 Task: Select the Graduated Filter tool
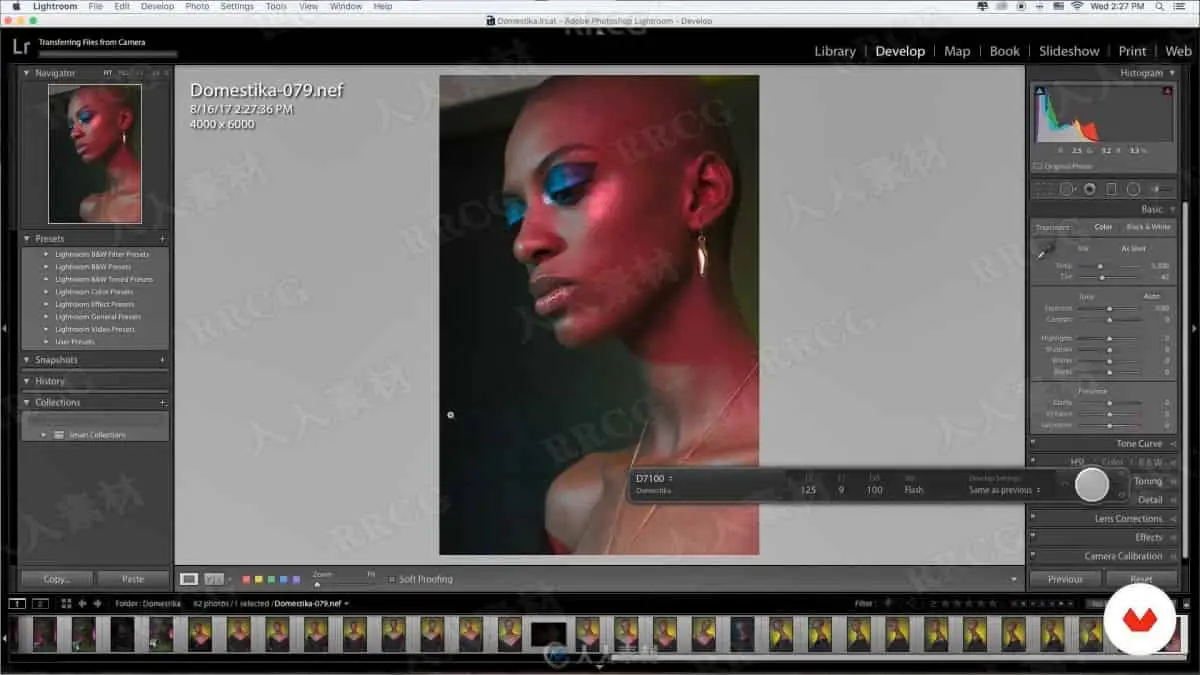[1111, 189]
